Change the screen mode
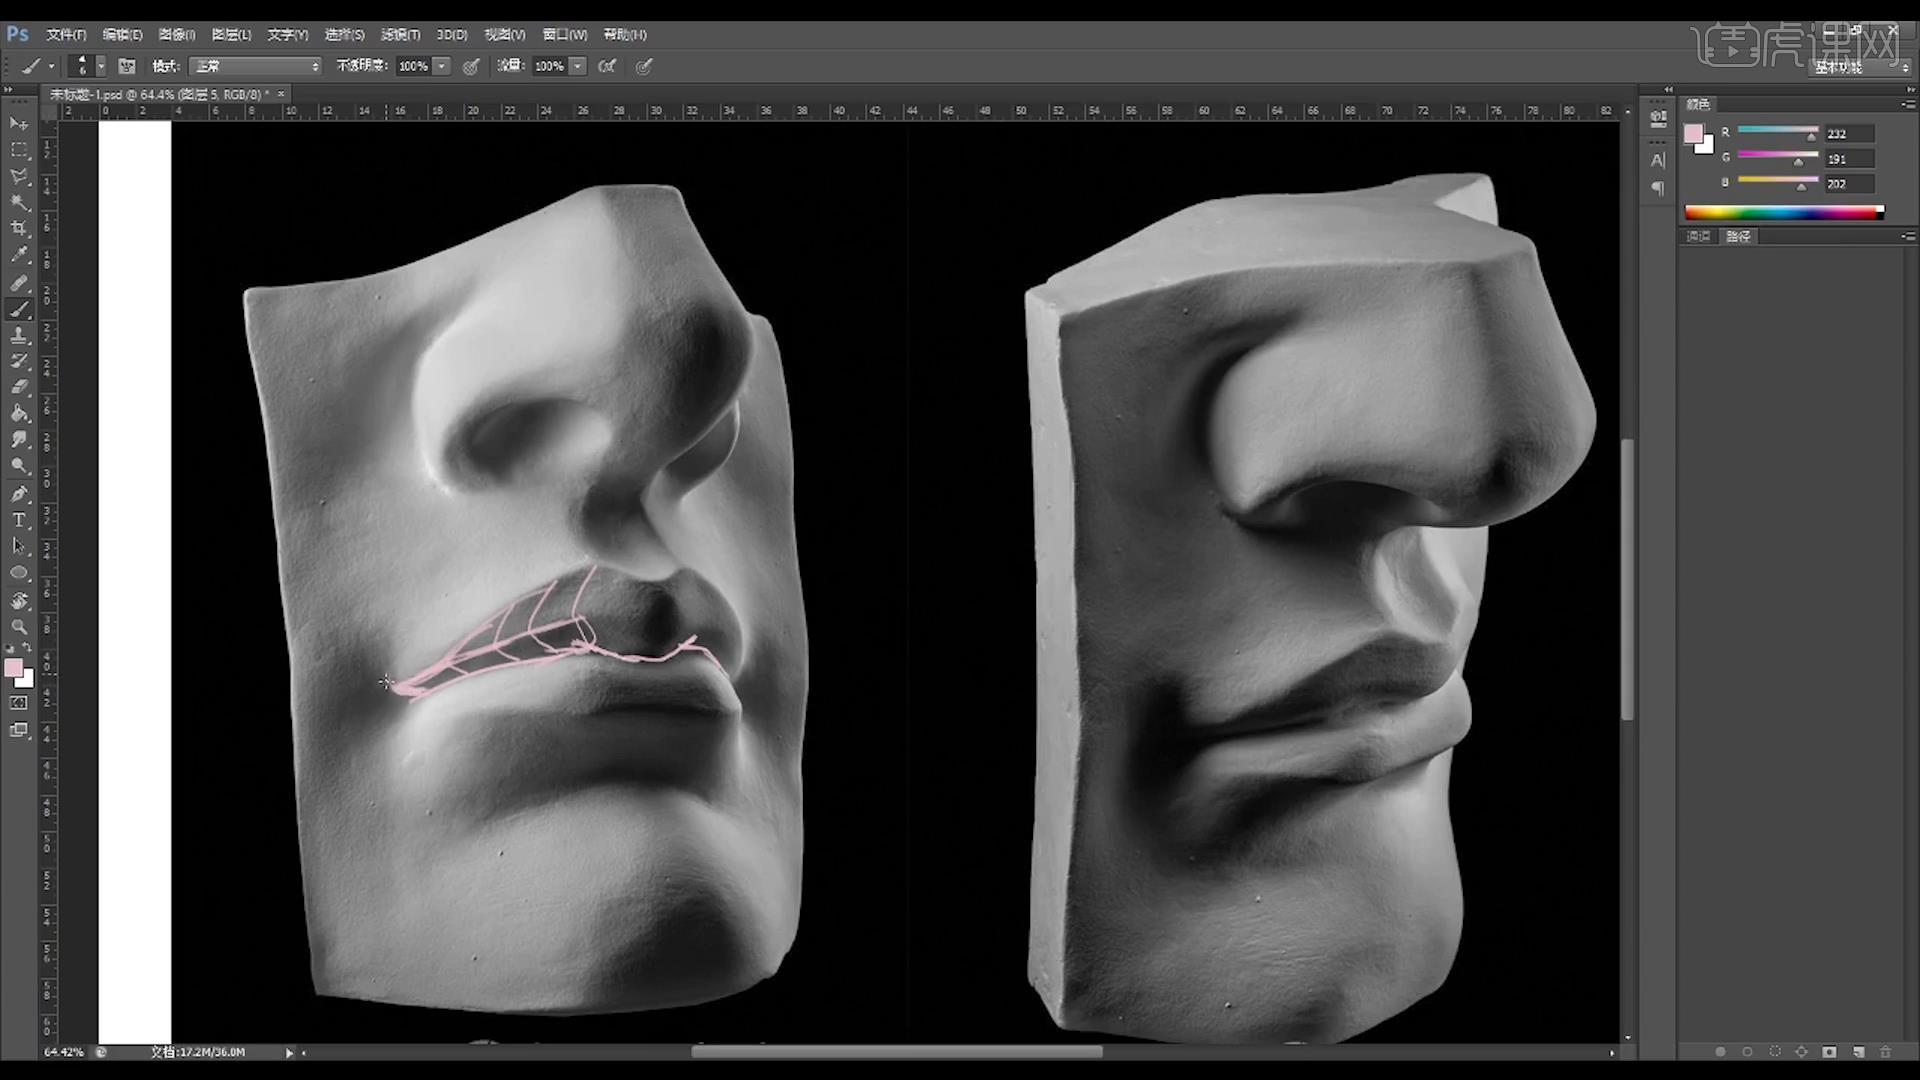This screenshot has height=1080, width=1920. 19,730
